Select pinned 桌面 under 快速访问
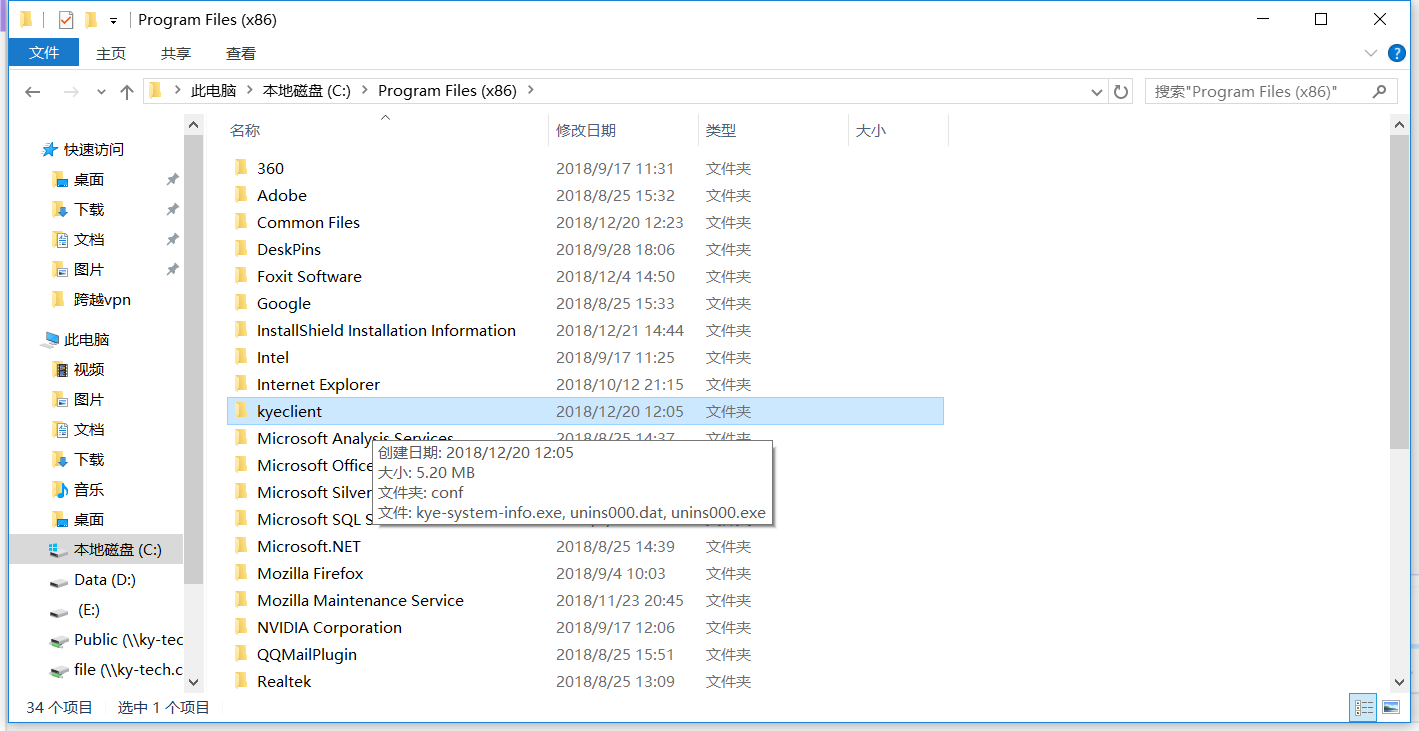Viewport: 1419px width, 731px height. [x=89, y=180]
